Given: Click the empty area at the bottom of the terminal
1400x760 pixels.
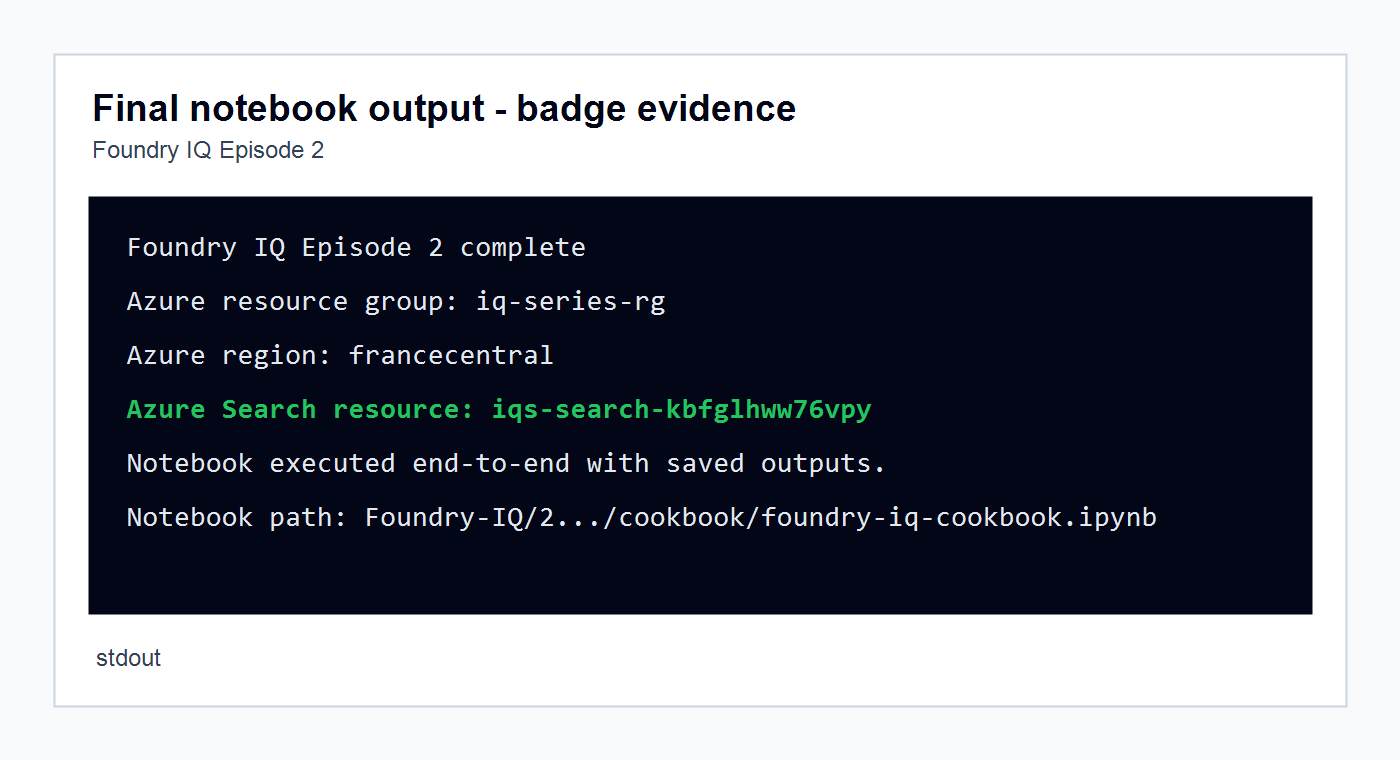Looking at the screenshot, I should coord(700,575).
